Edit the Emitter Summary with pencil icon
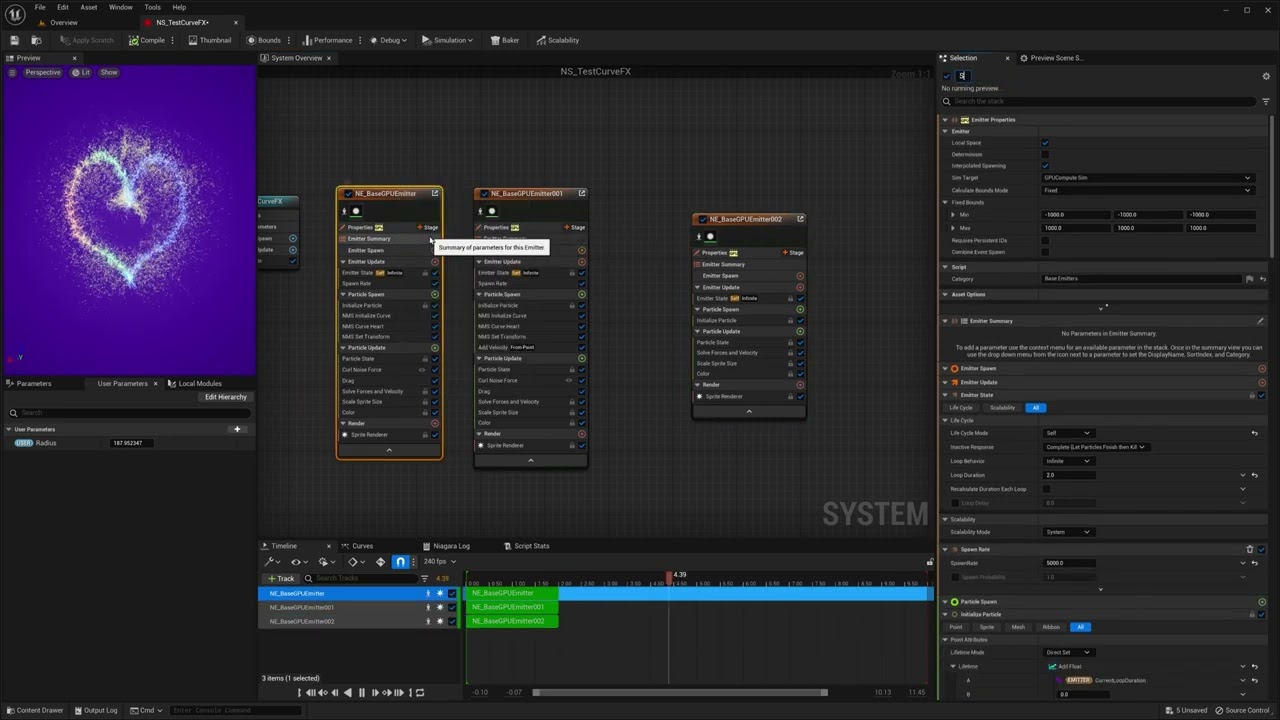Image resolution: width=1280 pixels, height=720 pixels. point(1260,321)
